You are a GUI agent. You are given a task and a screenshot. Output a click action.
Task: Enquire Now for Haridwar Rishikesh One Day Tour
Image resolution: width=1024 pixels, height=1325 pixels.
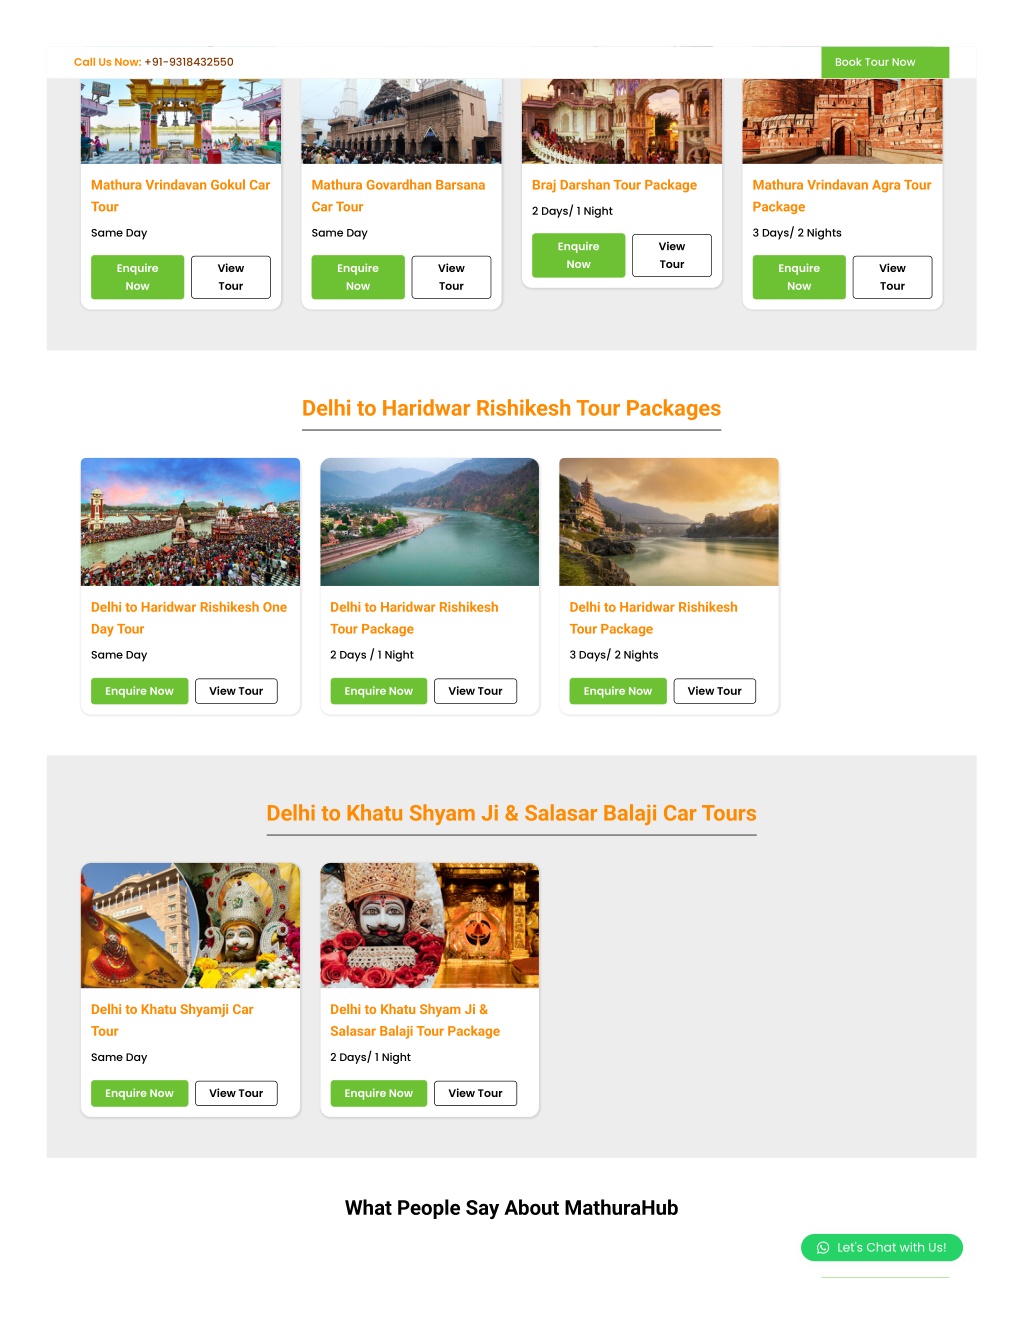[x=139, y=691]
